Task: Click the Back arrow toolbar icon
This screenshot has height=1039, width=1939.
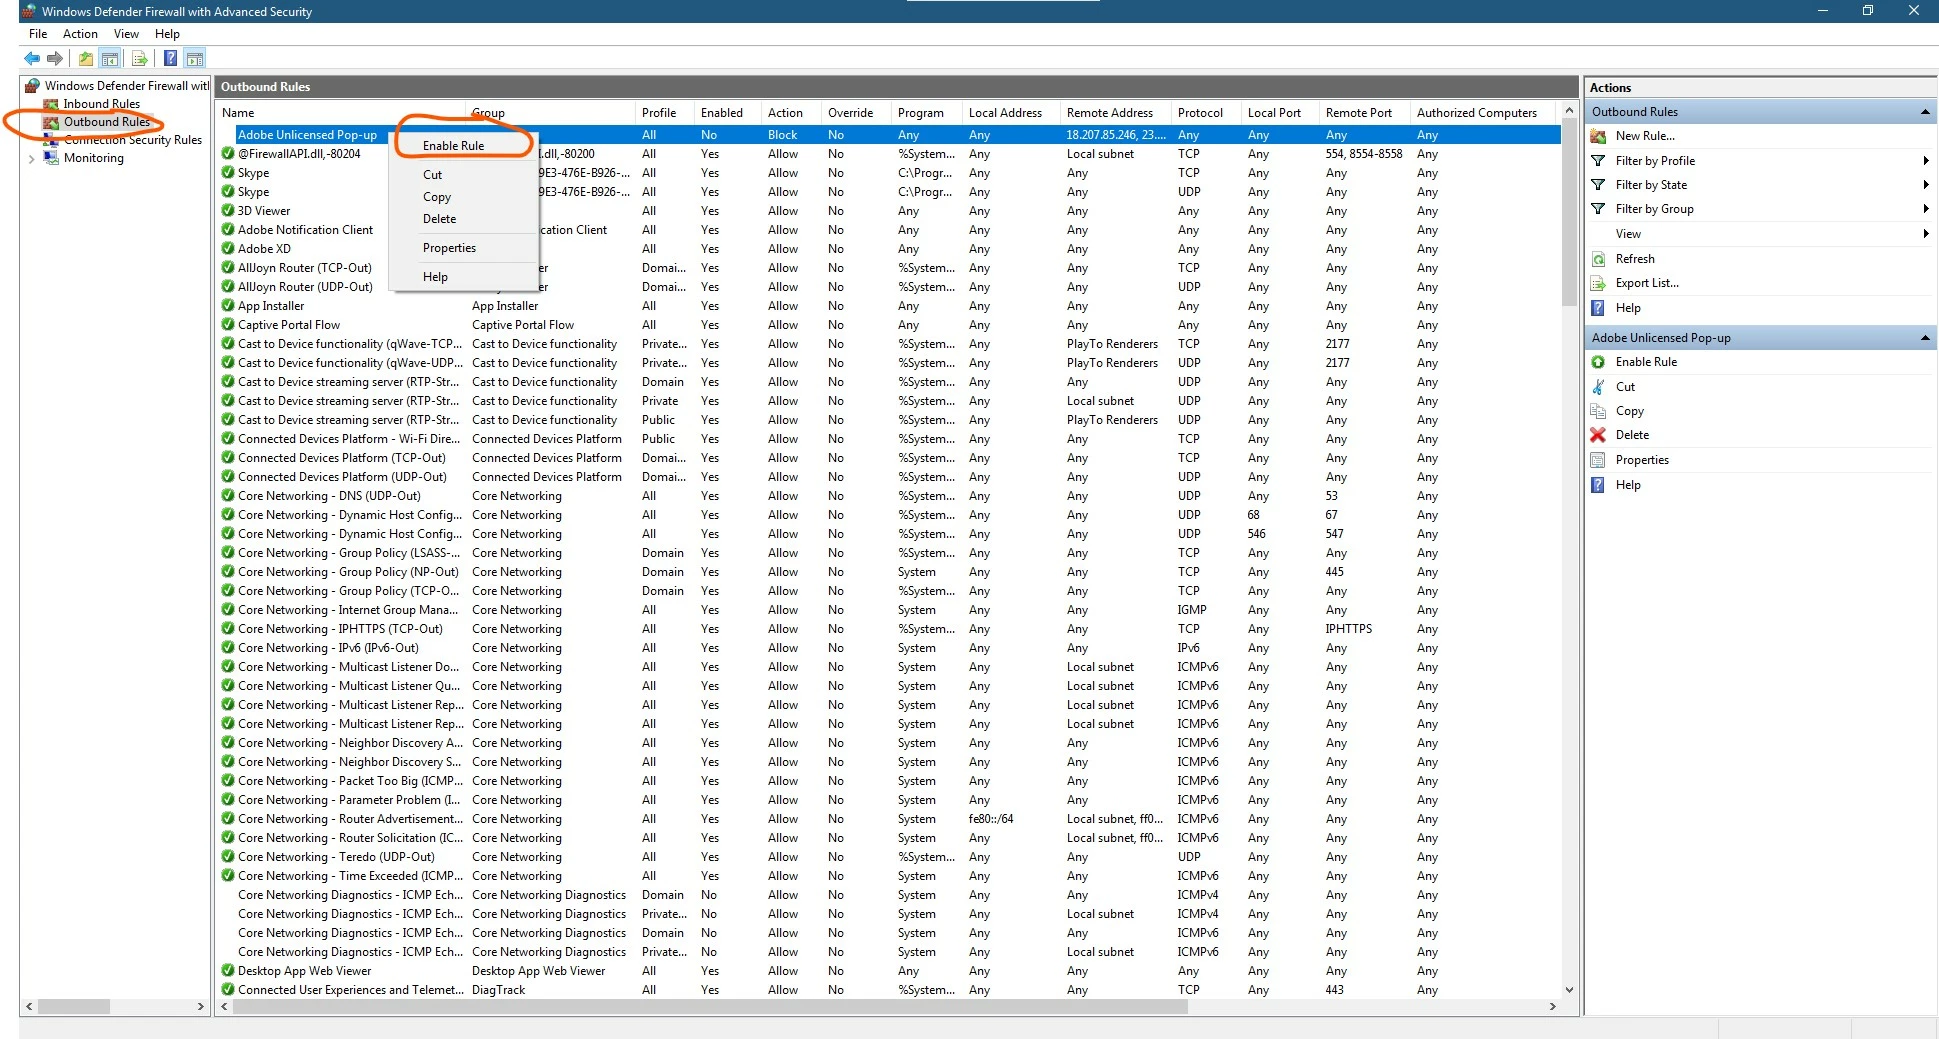Action: point(32,58)
